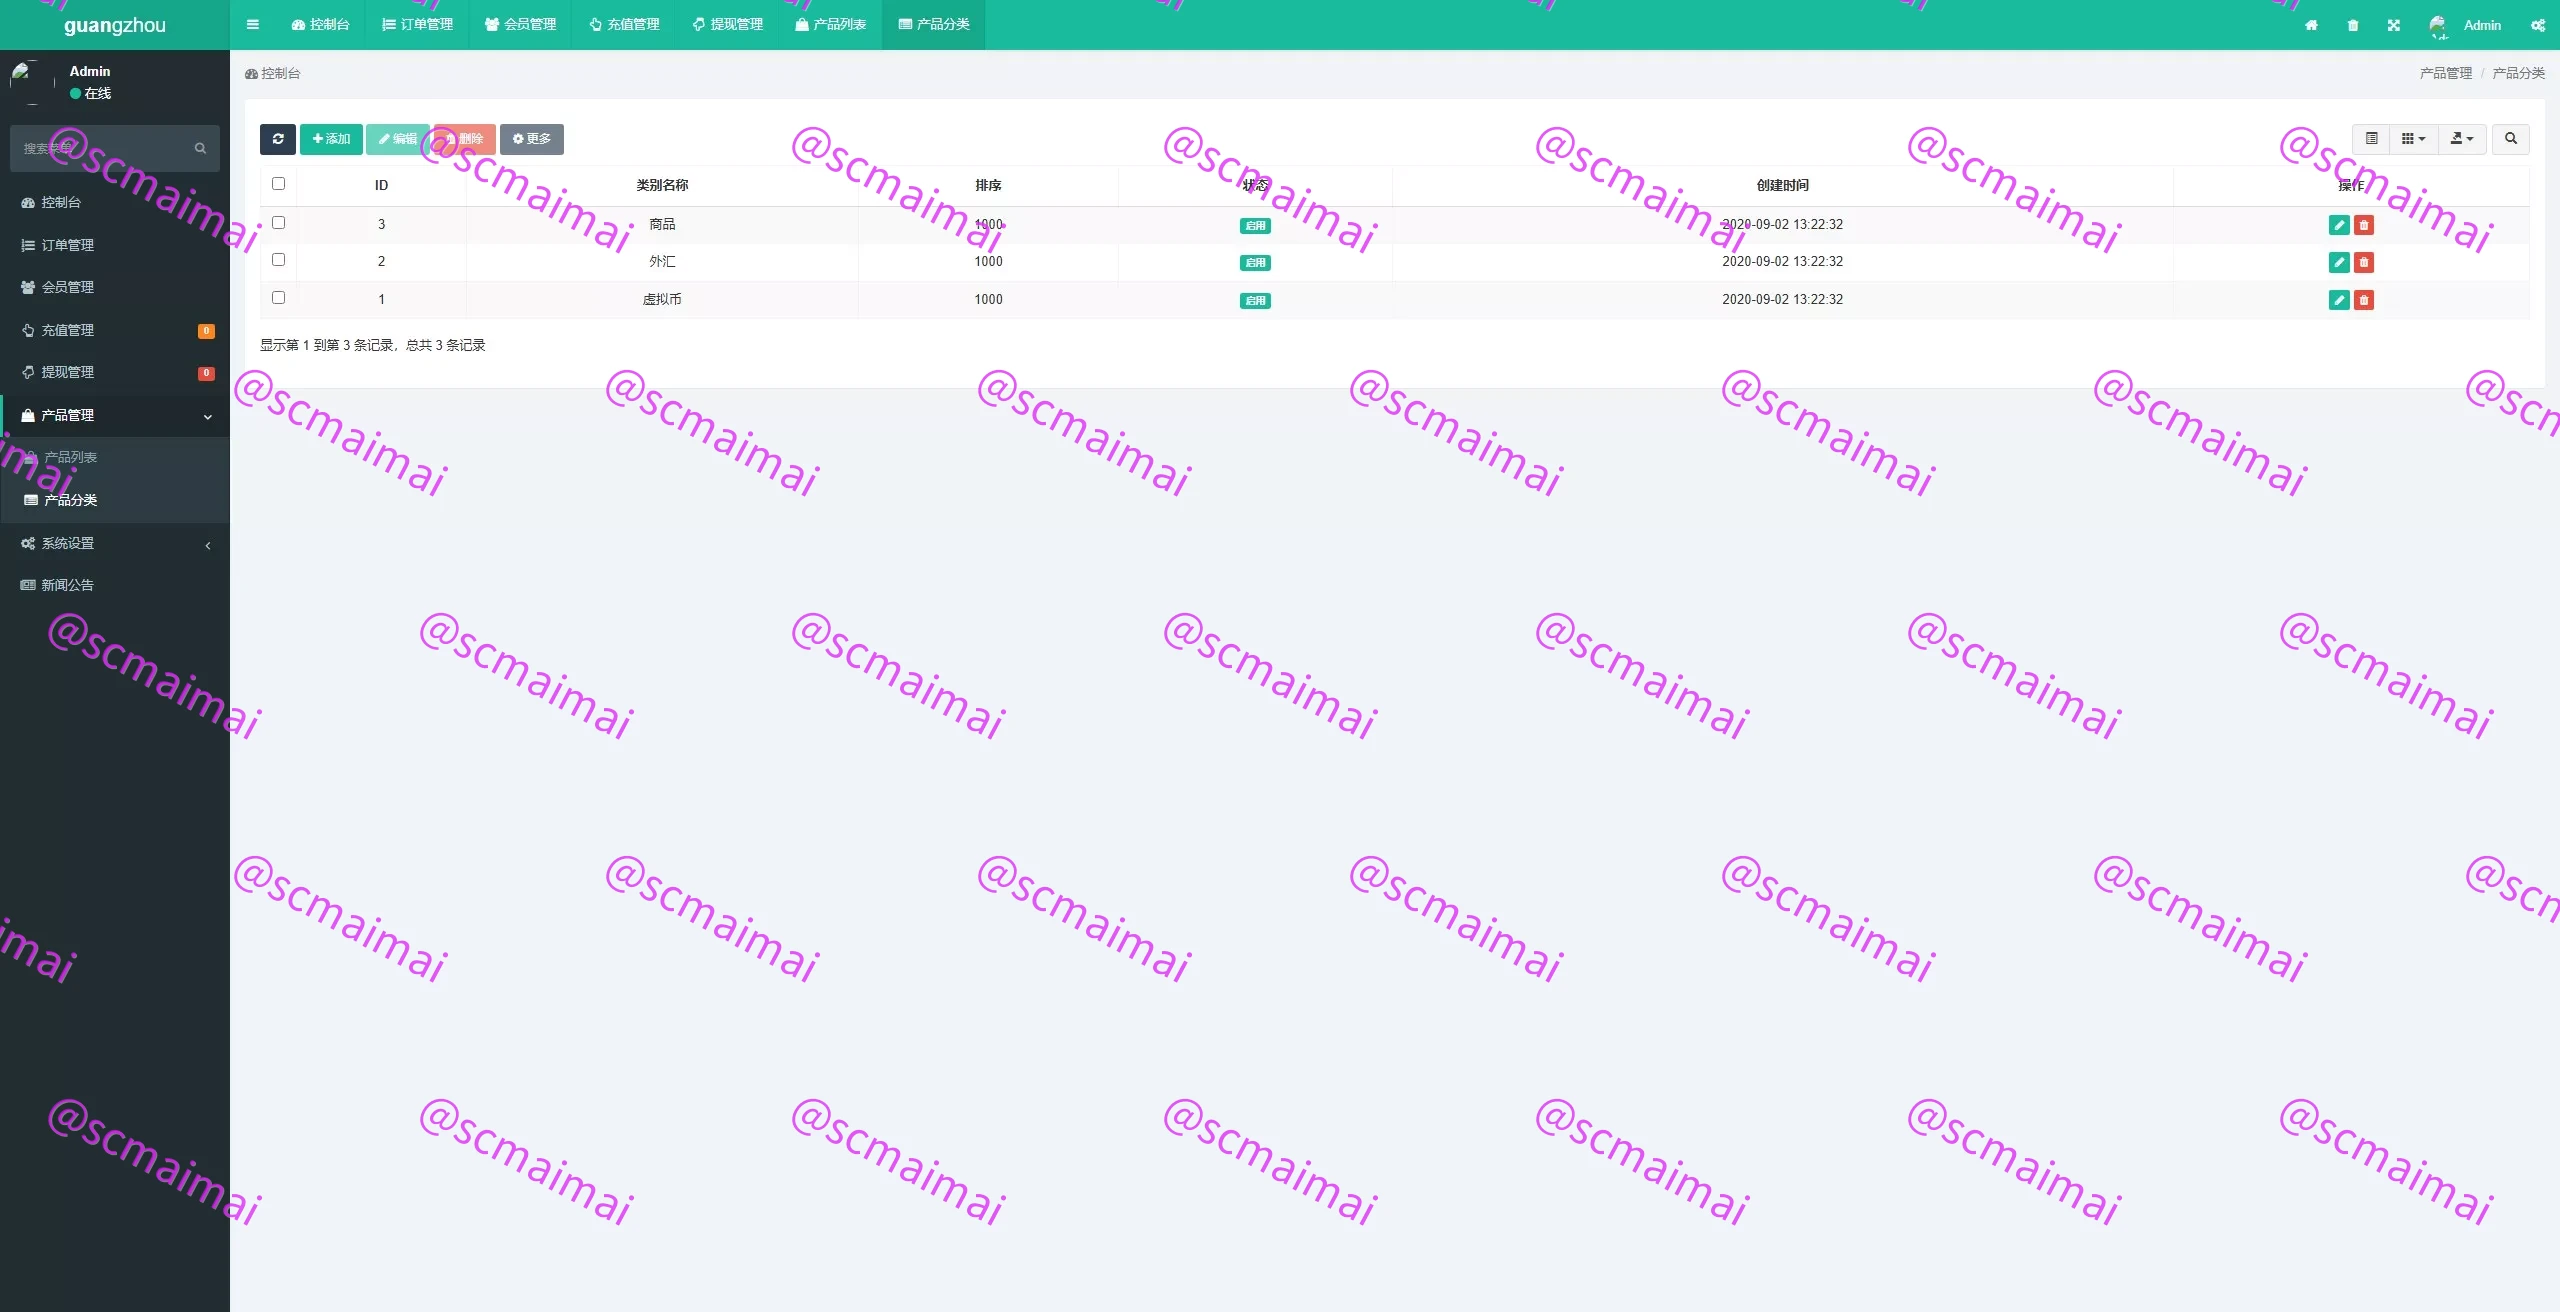Sort by the ID column header
Viewport: 2560px width, 1312px height.
(x=381, y=185)
